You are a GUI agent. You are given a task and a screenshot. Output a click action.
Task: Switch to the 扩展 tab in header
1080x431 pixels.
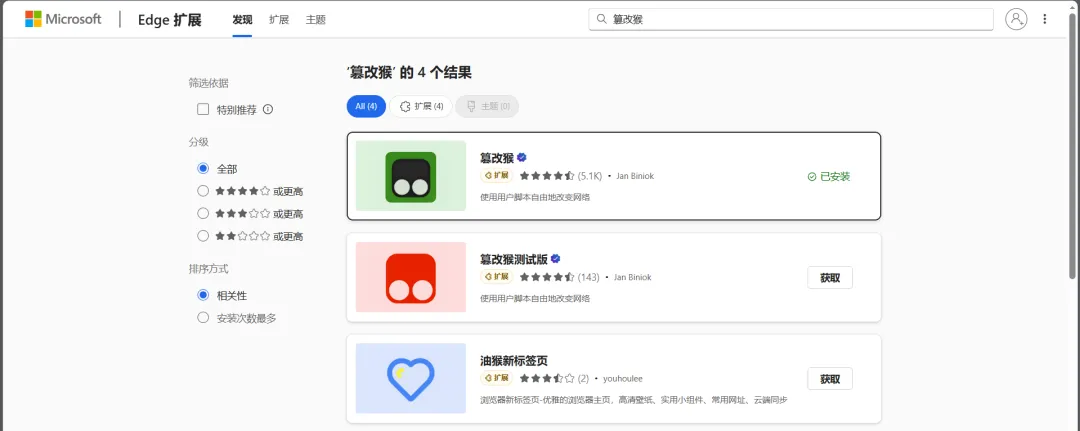pos(279,20)
